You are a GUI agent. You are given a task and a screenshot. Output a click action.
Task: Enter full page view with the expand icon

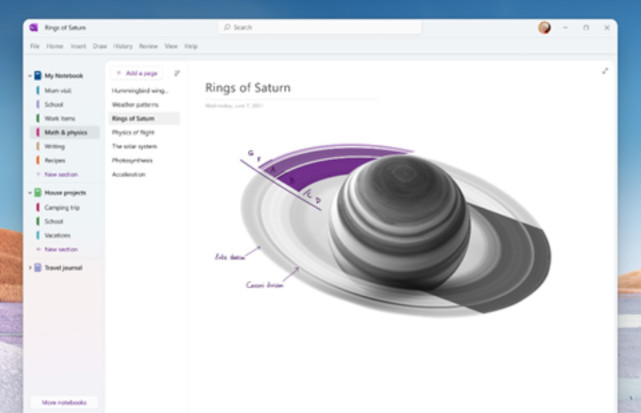coord(605,71)
